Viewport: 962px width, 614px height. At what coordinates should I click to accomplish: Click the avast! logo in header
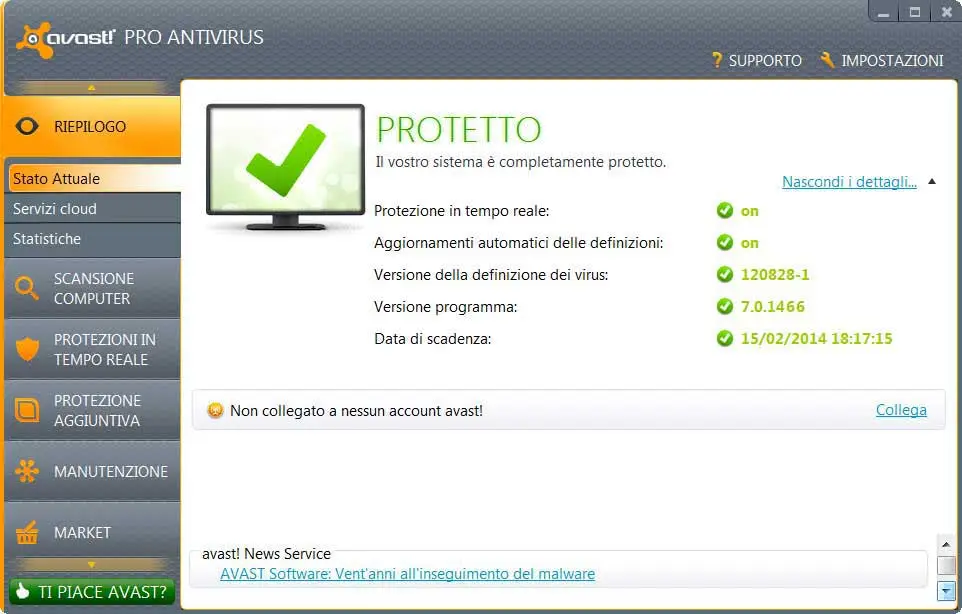[x=65, y=39]
